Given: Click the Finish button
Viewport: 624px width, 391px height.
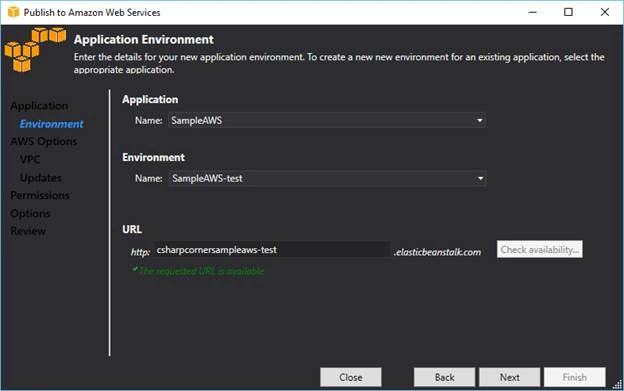Looking at the screenshot, I should 575,377.
